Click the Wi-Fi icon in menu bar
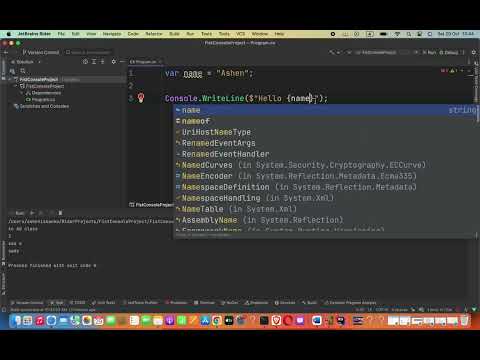The height and width of the screenshot is (360, 480). (x=397, y=34)
